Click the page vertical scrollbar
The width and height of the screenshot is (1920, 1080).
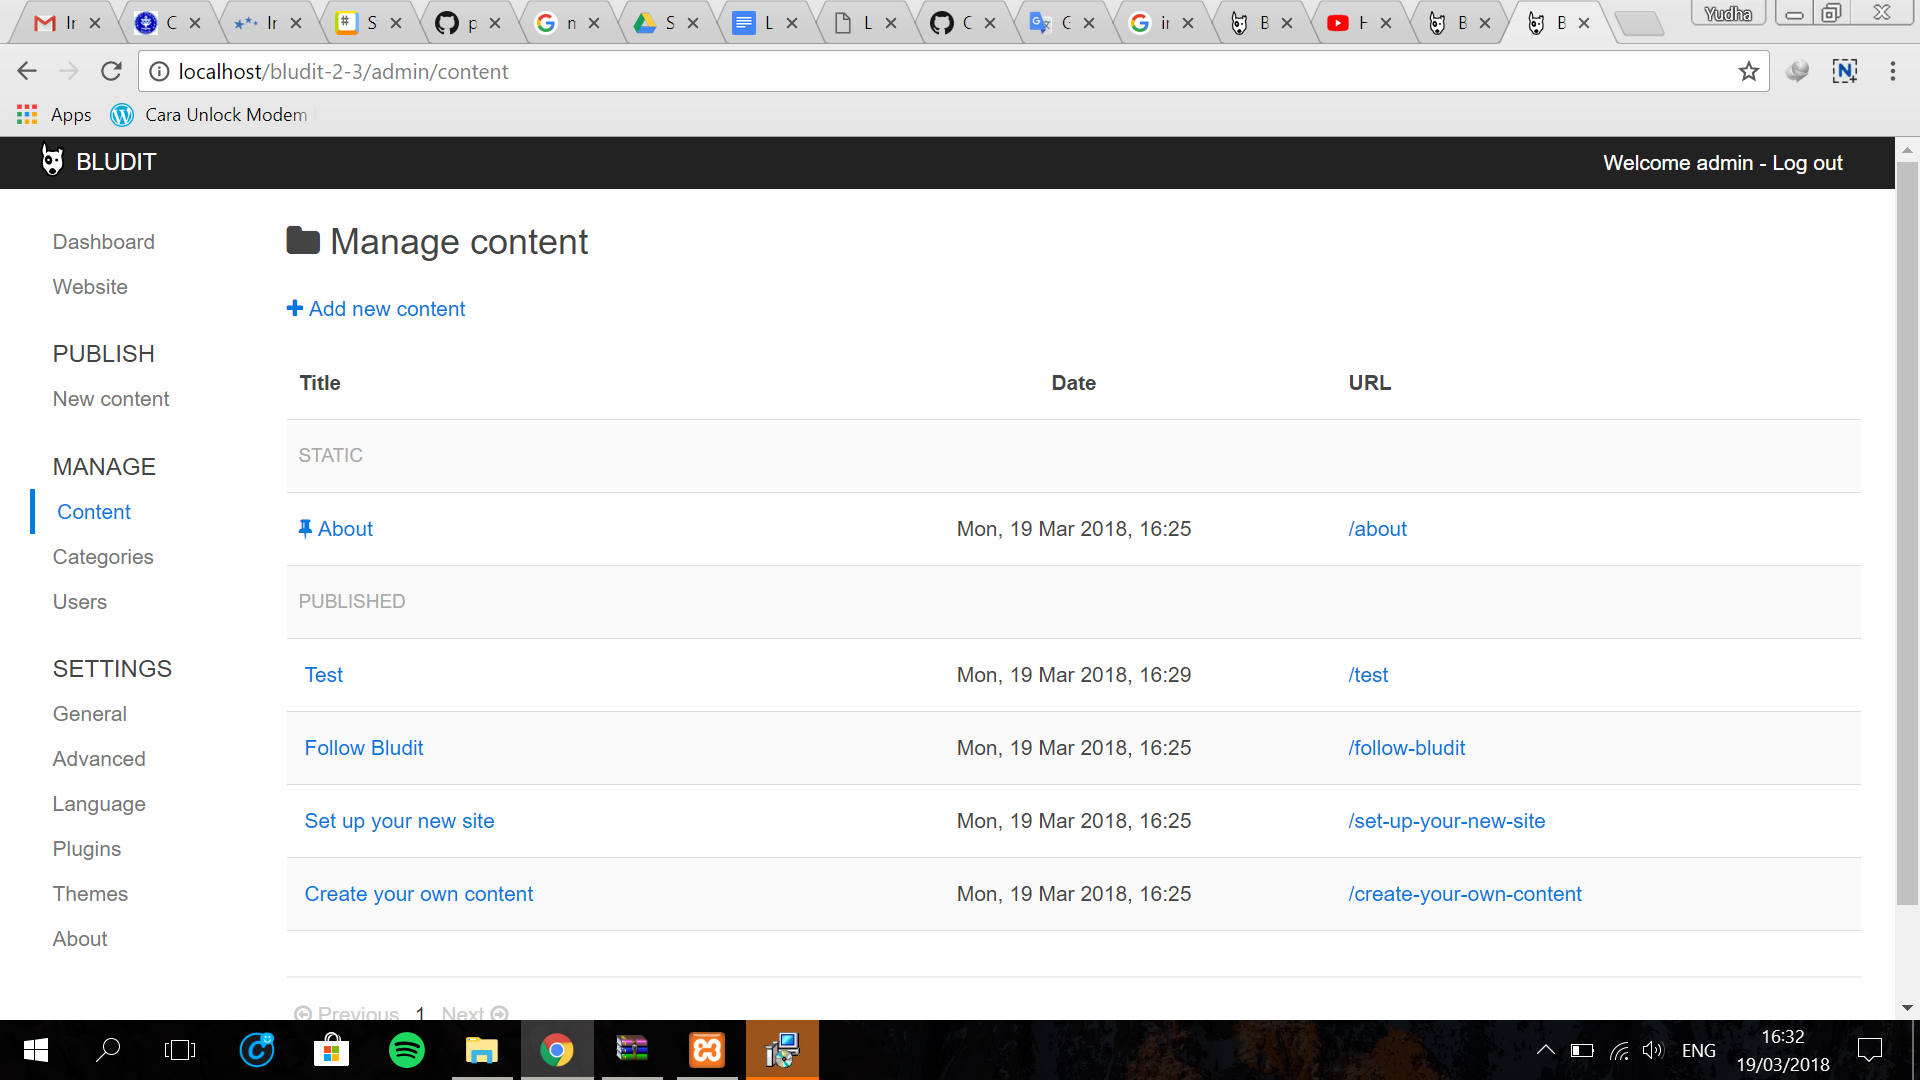pyautogui.click(x=1907, y=530)
